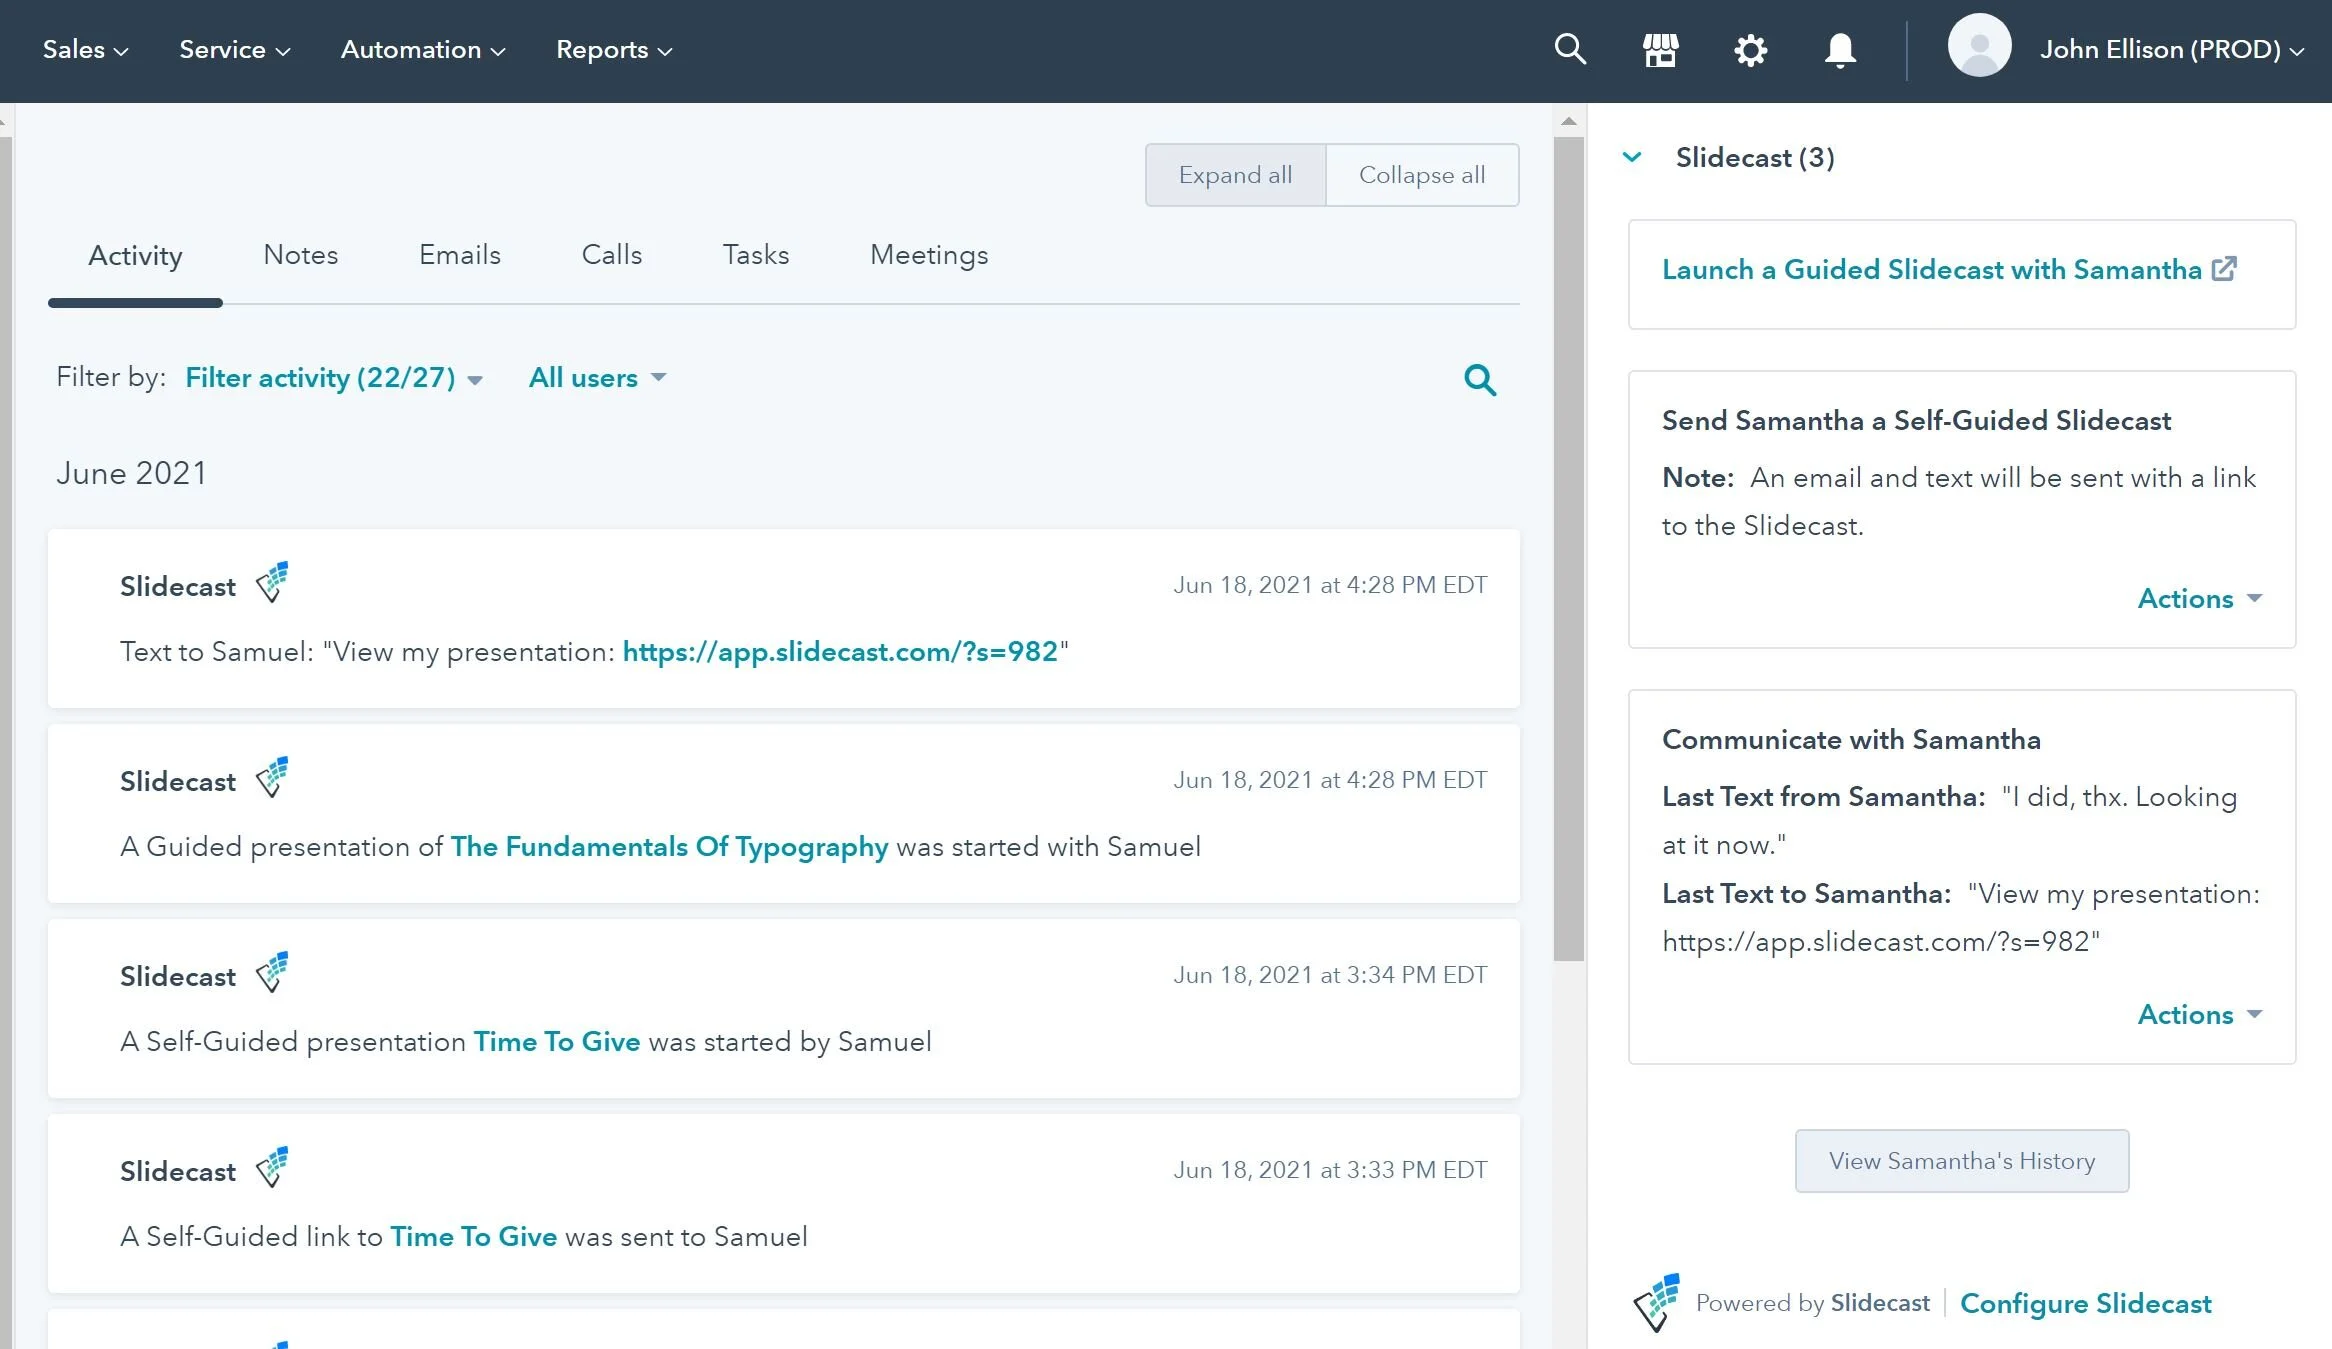
Task: Open John Ellison (PROD) account menu
Action: point(2172,49)
